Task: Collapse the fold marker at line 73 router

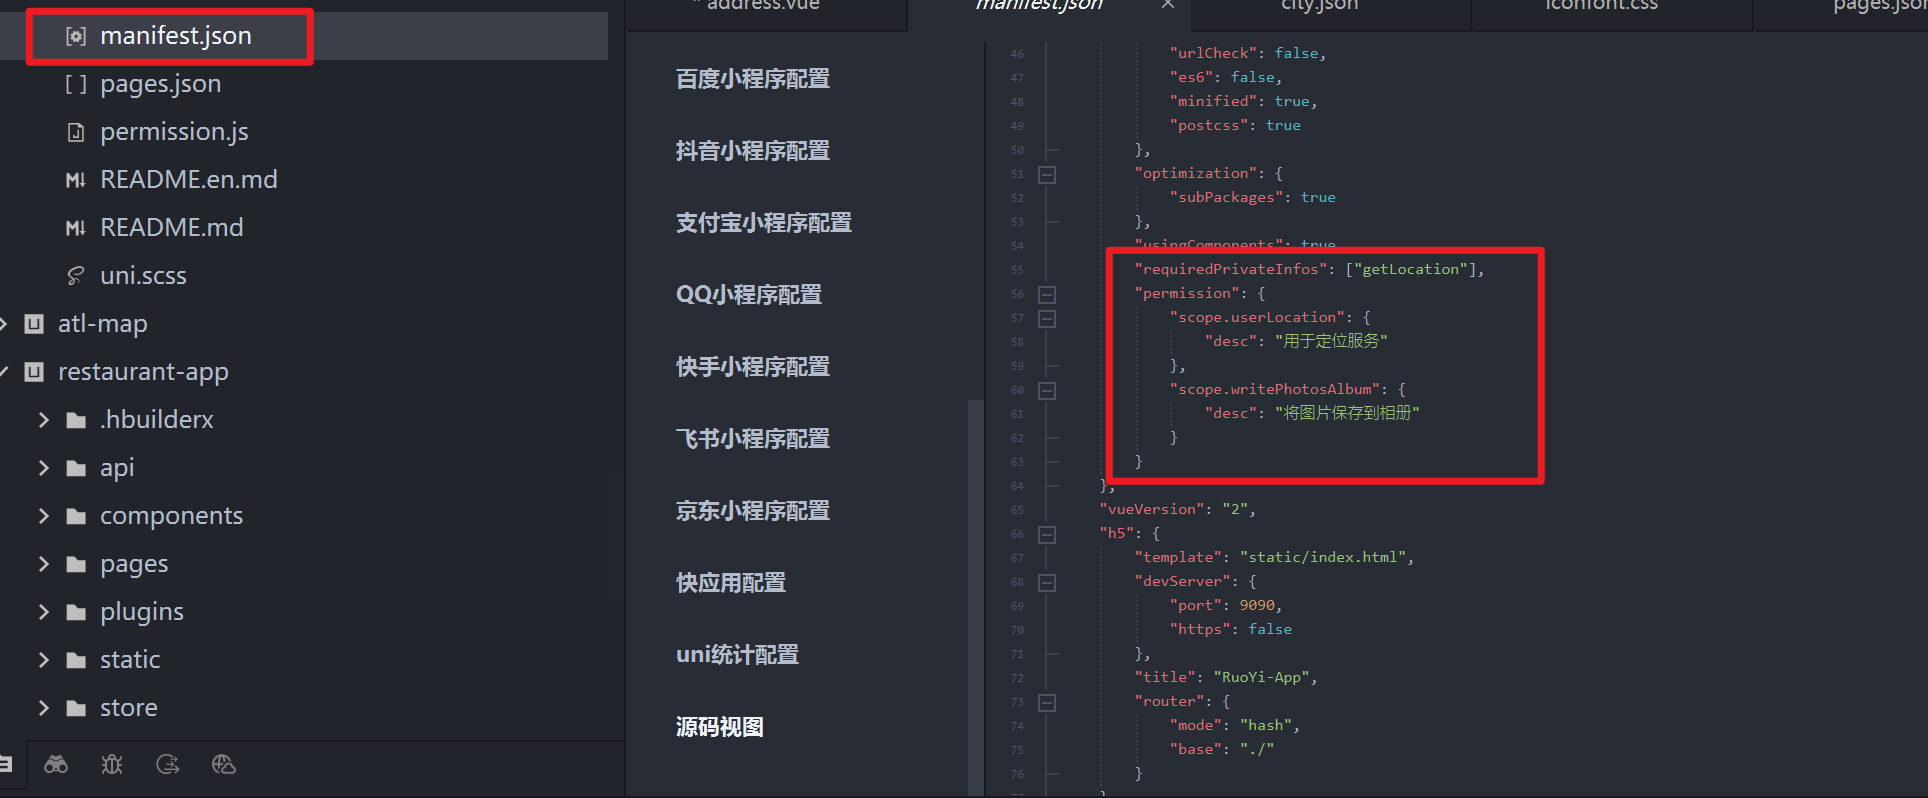Action: pos(1047,702)
